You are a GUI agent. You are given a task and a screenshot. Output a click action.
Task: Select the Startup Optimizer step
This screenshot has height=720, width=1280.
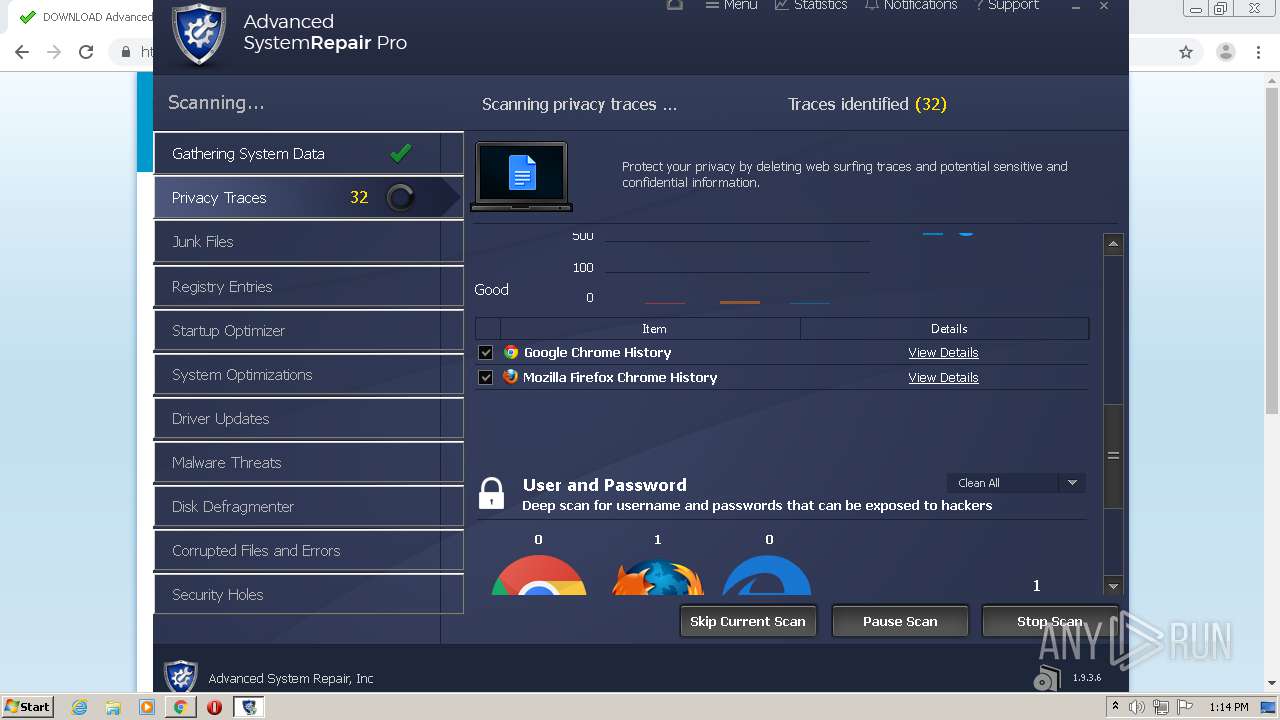308,331
